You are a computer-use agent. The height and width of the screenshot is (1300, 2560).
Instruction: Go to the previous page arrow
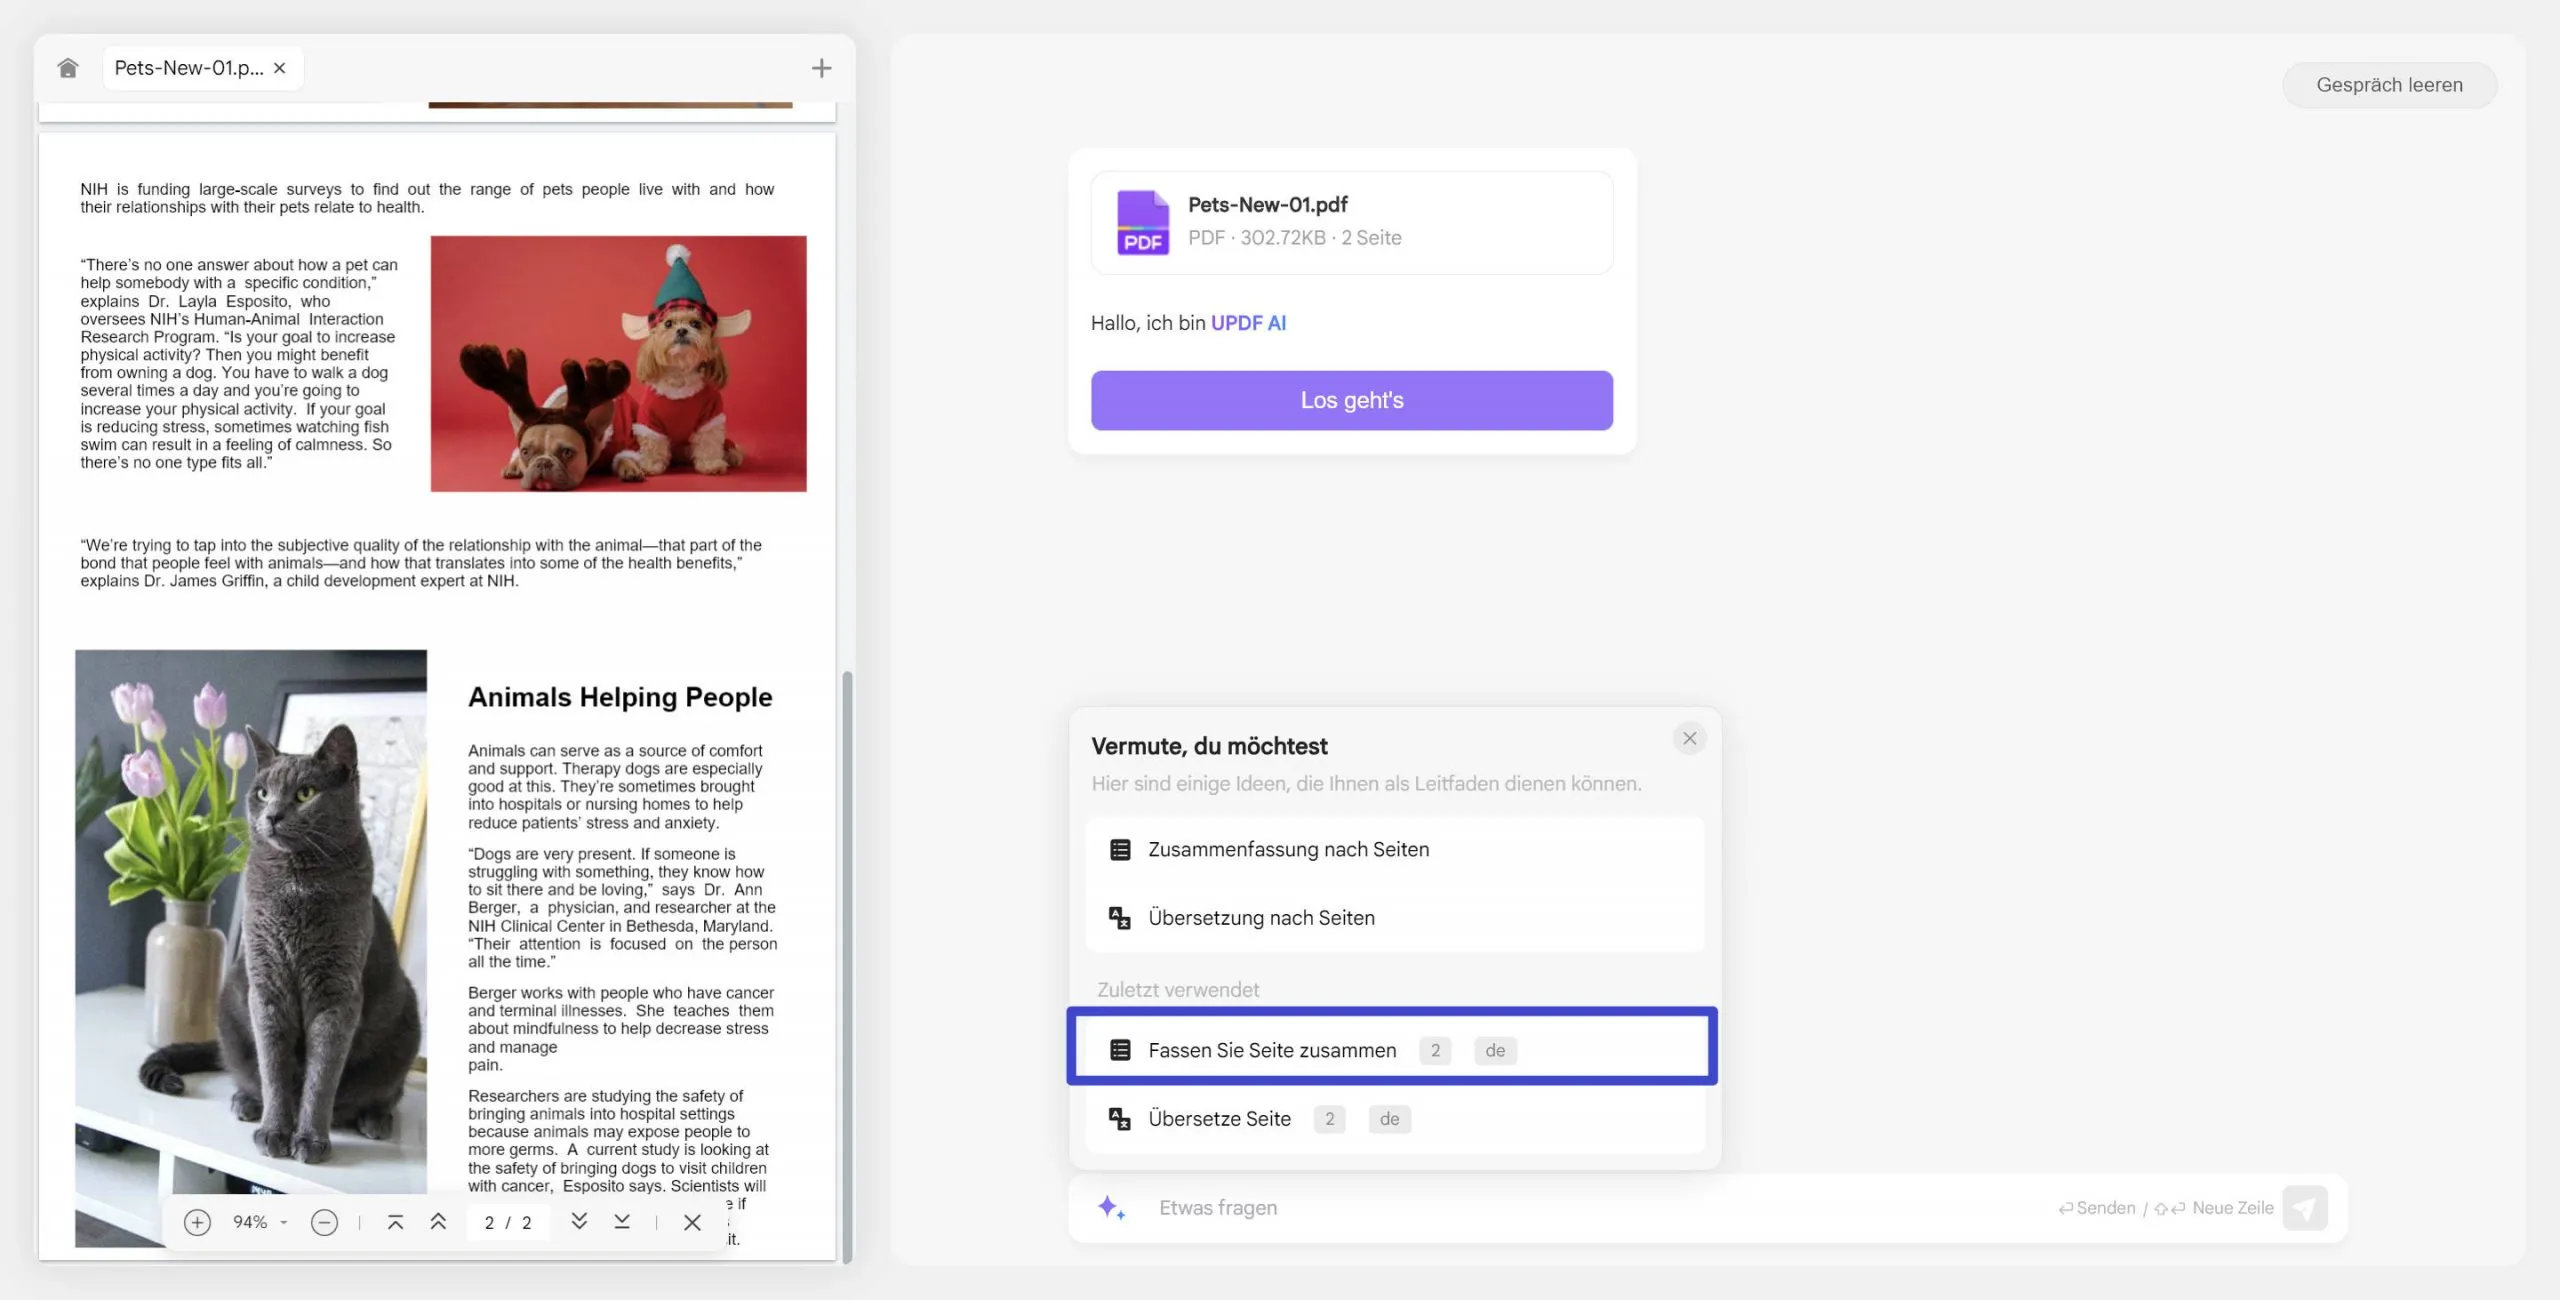point(438,1222)
